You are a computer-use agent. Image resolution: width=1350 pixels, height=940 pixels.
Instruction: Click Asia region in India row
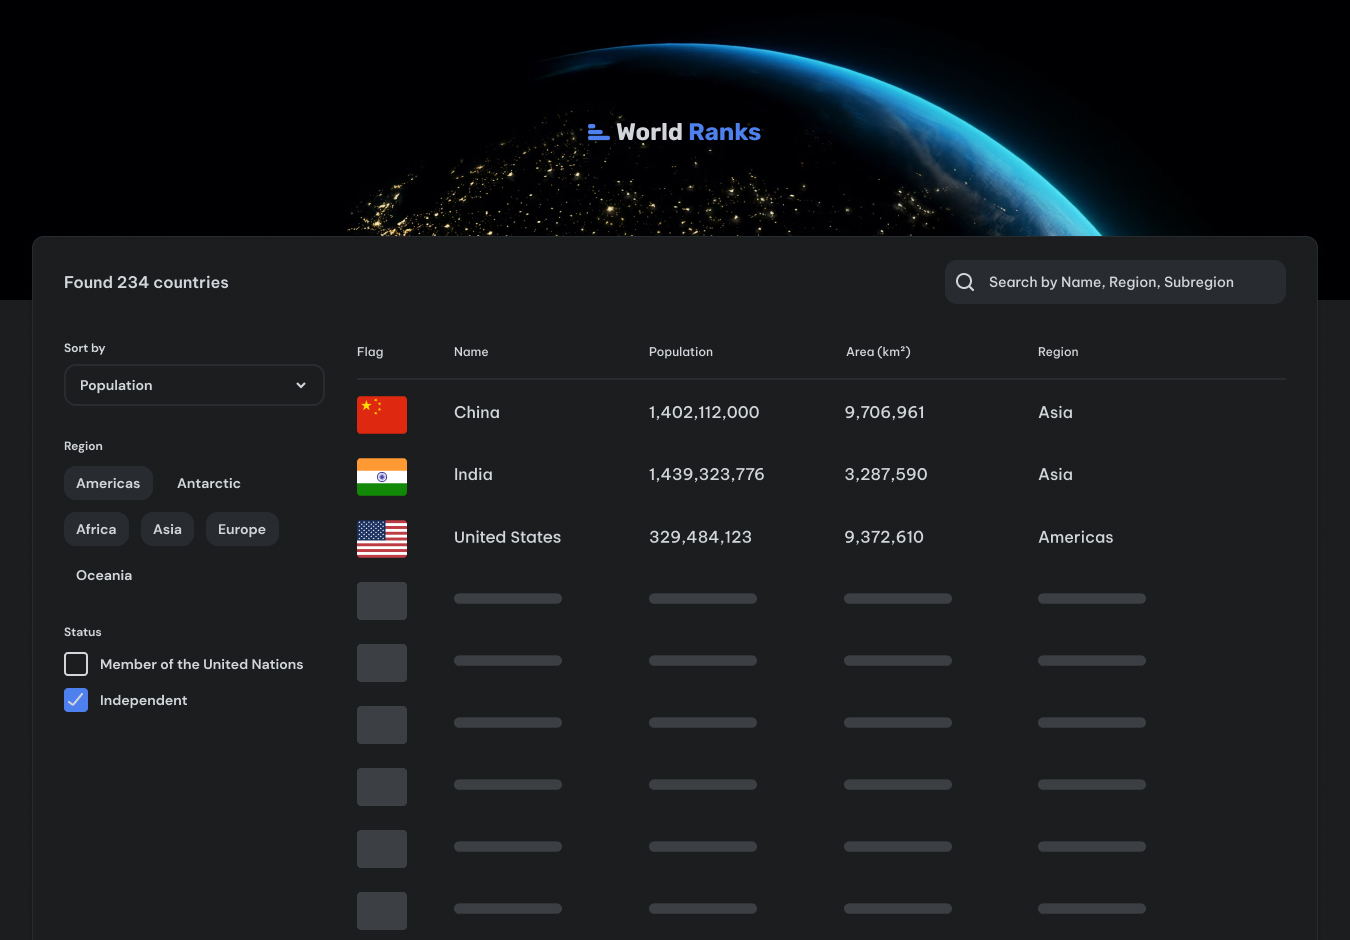point(1055,474)
